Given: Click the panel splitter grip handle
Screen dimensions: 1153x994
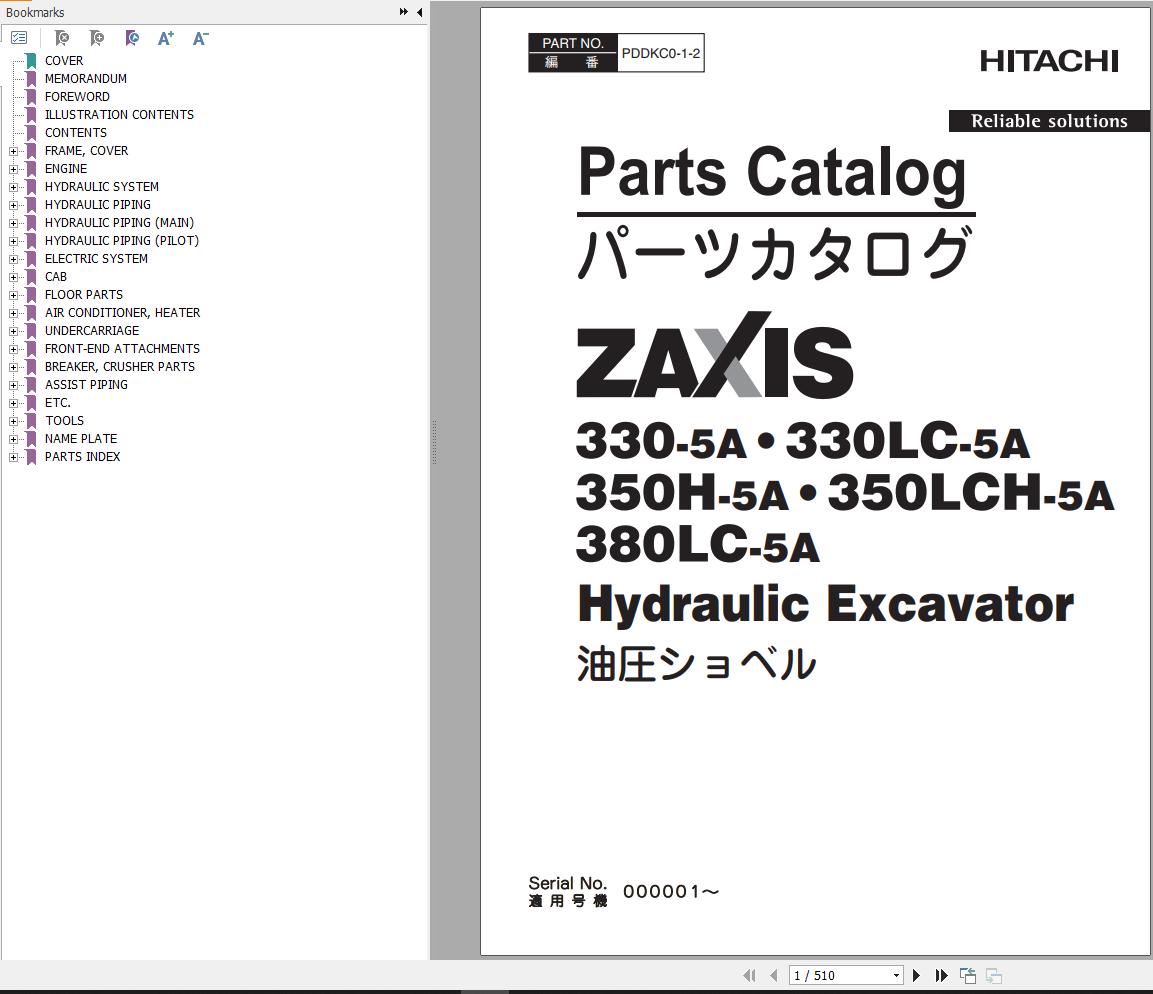Looking at the screenshot, I should point(435,442).
